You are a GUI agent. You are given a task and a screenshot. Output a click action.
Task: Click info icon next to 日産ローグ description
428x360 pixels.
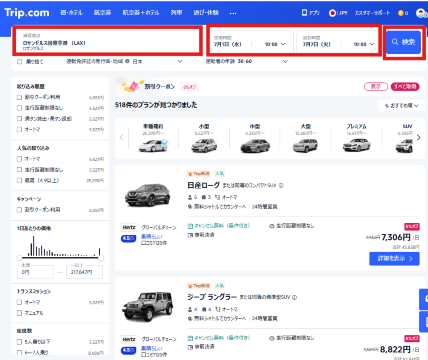pyautogui.click(x=281, y=185)
